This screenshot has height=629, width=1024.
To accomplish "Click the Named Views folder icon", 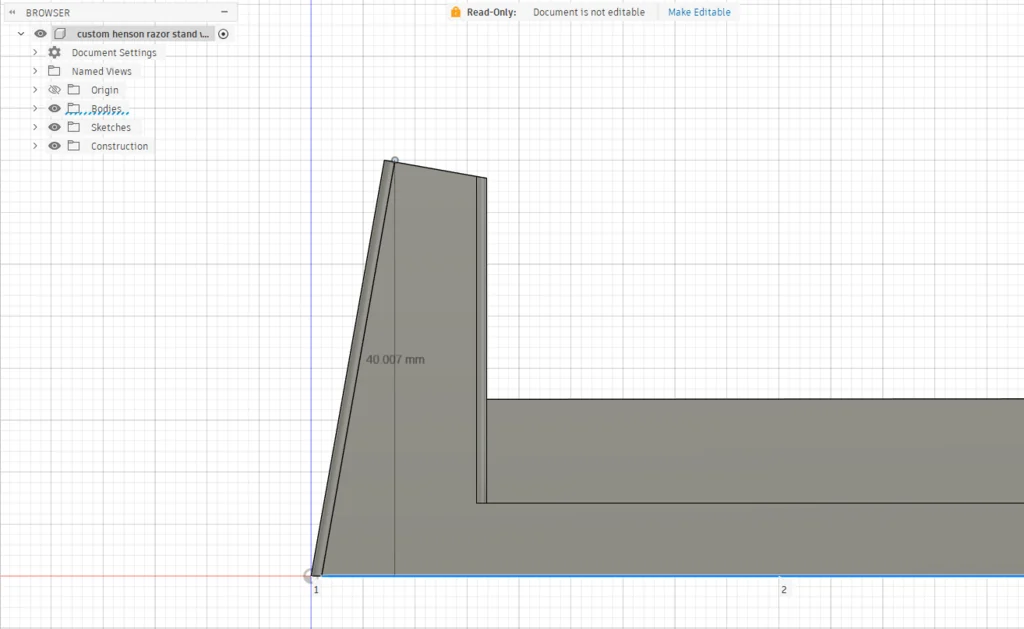I will point(54,71).
